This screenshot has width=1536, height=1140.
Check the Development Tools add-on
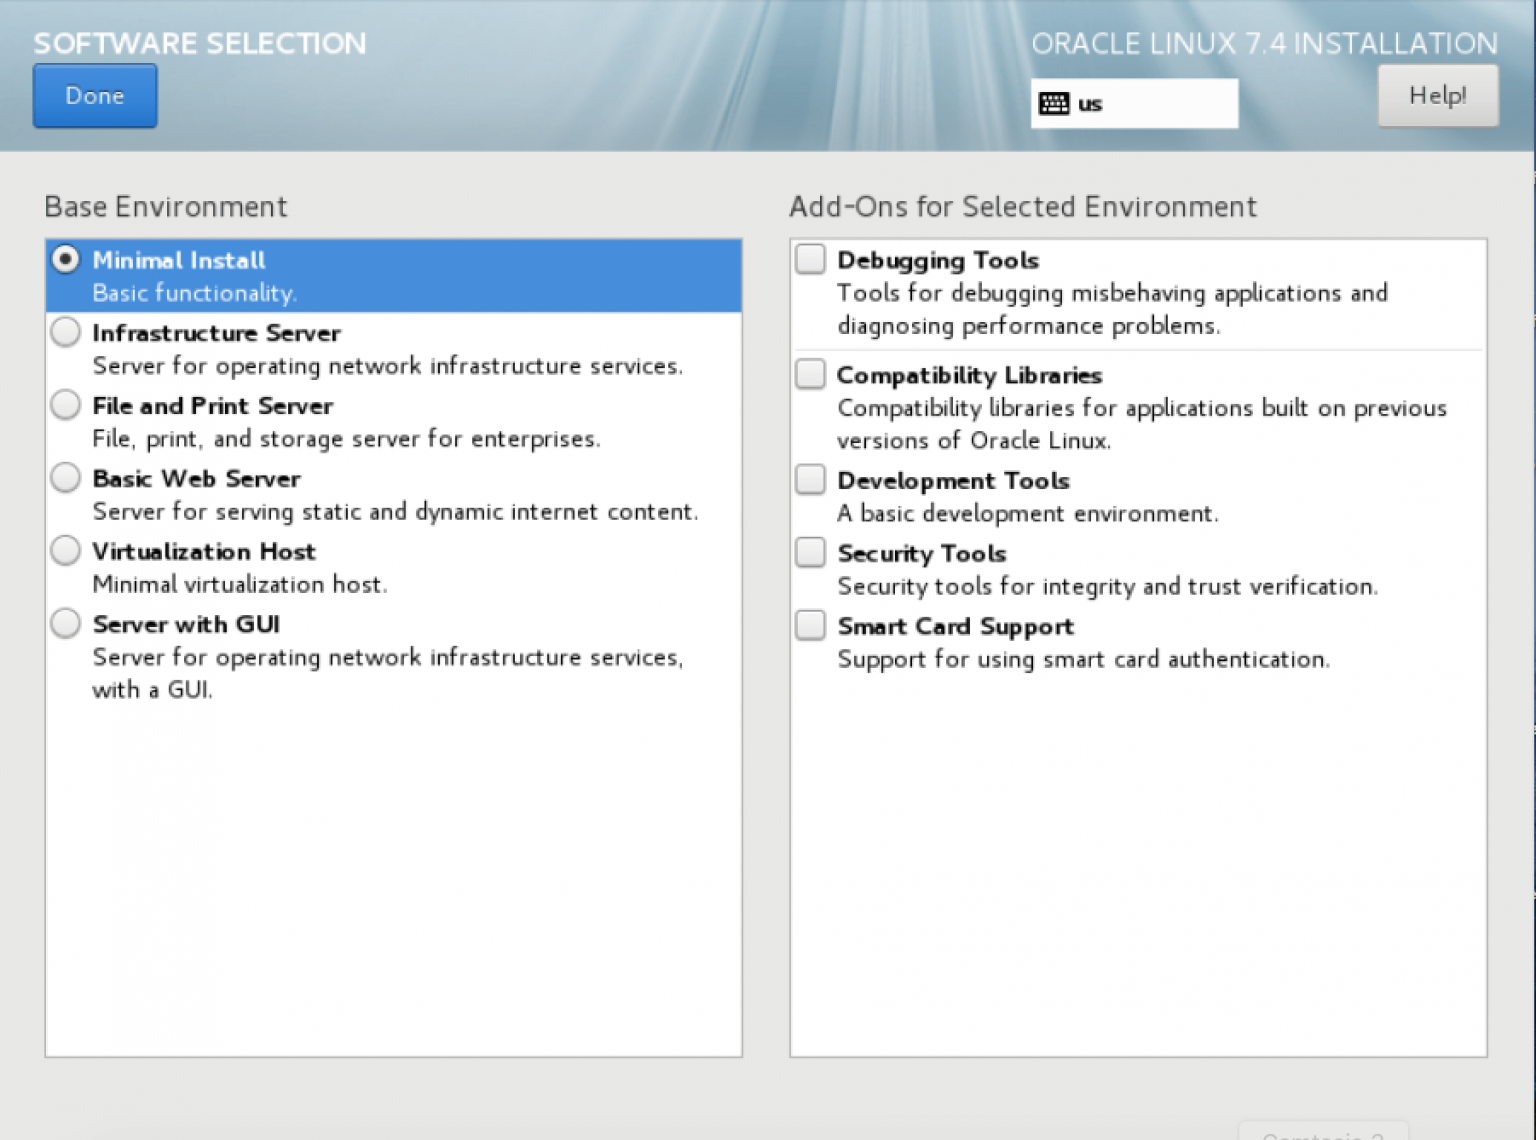coord(810,480)
